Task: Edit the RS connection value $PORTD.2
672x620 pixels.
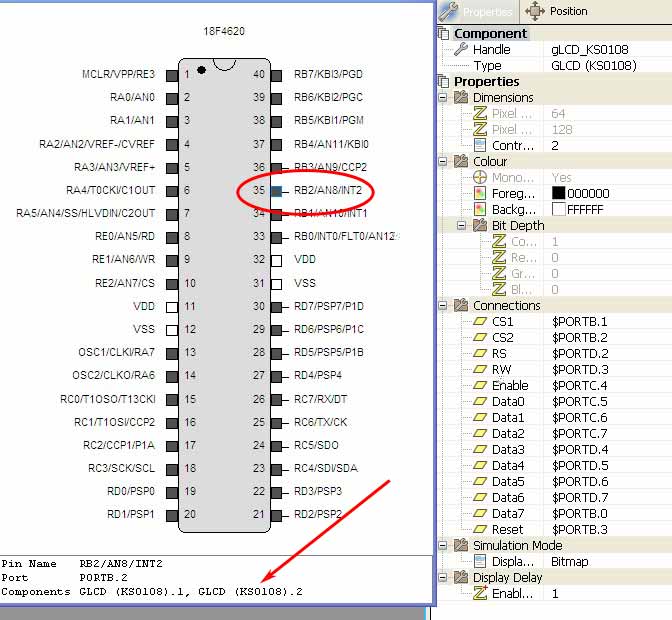Action: pyautogui.click(x=580, y=353)
